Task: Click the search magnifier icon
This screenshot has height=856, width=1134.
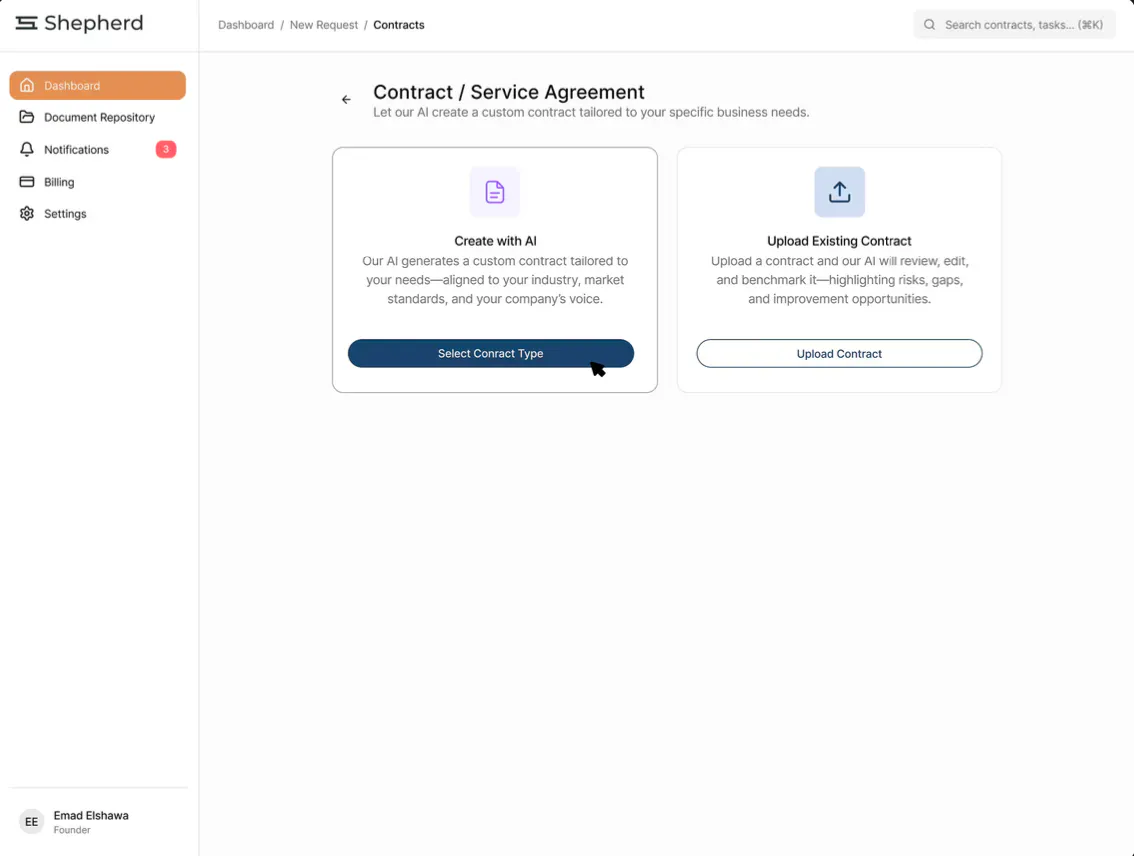Action: (929, 25)
